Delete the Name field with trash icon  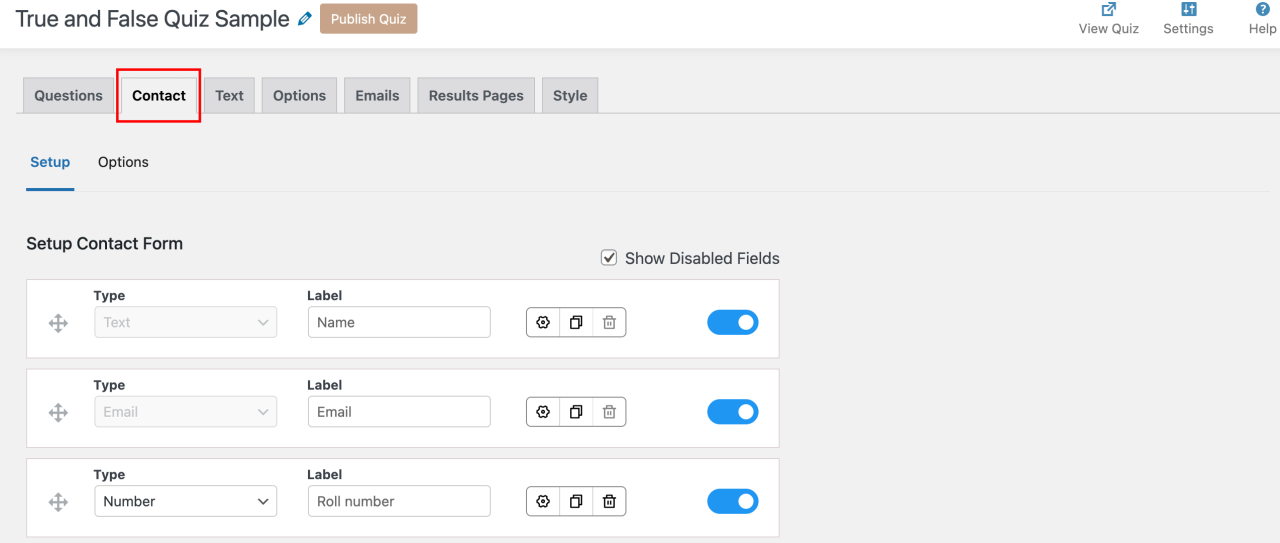tap(609, 322)
